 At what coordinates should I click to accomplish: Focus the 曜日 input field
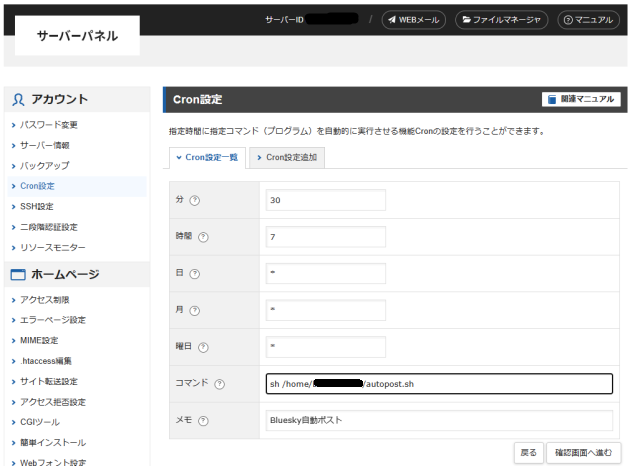tap(326, 347)
